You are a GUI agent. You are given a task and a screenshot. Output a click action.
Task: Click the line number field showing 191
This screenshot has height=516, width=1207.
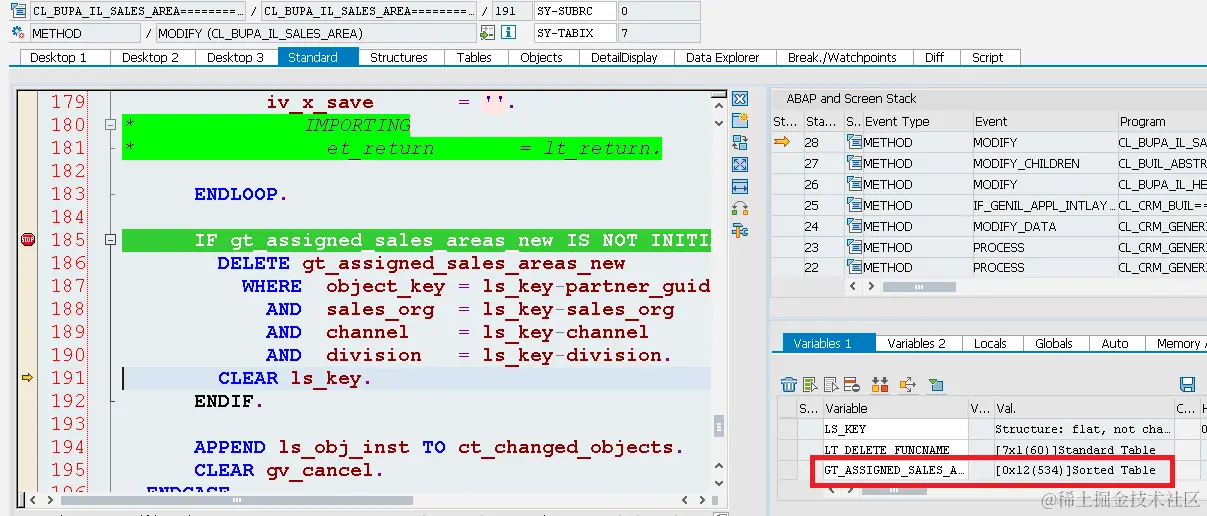click(511, 12)
